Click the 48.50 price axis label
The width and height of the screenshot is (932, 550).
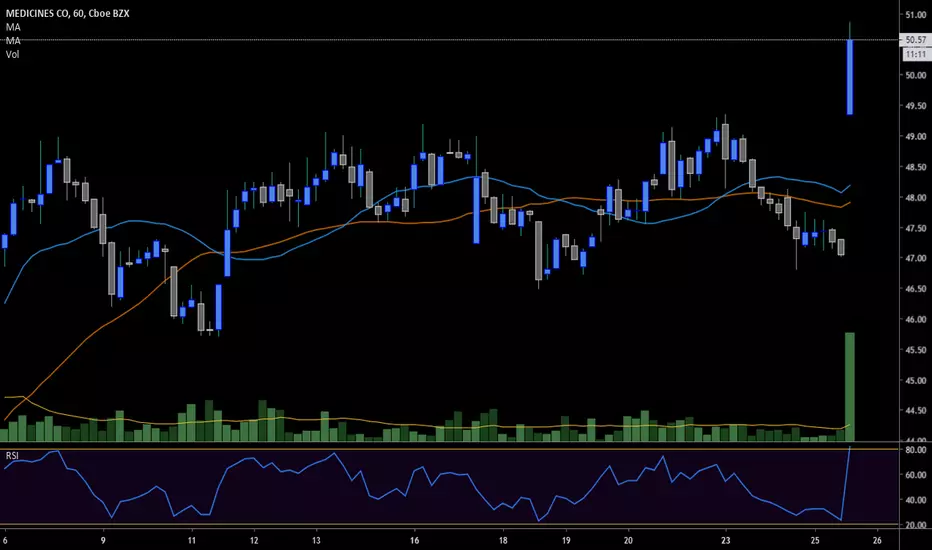click(915, 167)
